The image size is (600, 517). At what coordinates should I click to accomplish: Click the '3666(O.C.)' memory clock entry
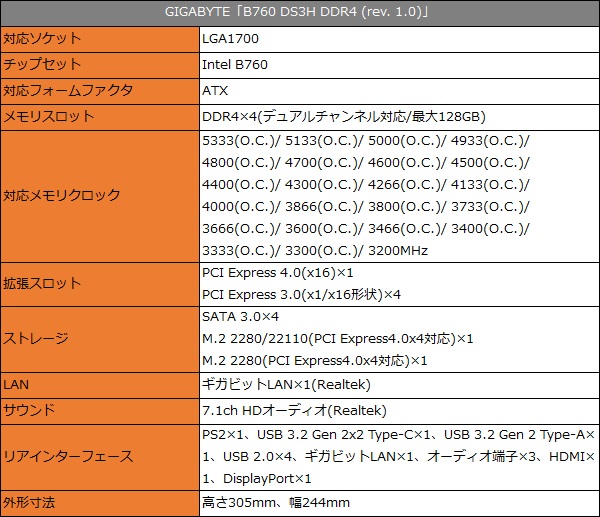[x=239, y=229]
